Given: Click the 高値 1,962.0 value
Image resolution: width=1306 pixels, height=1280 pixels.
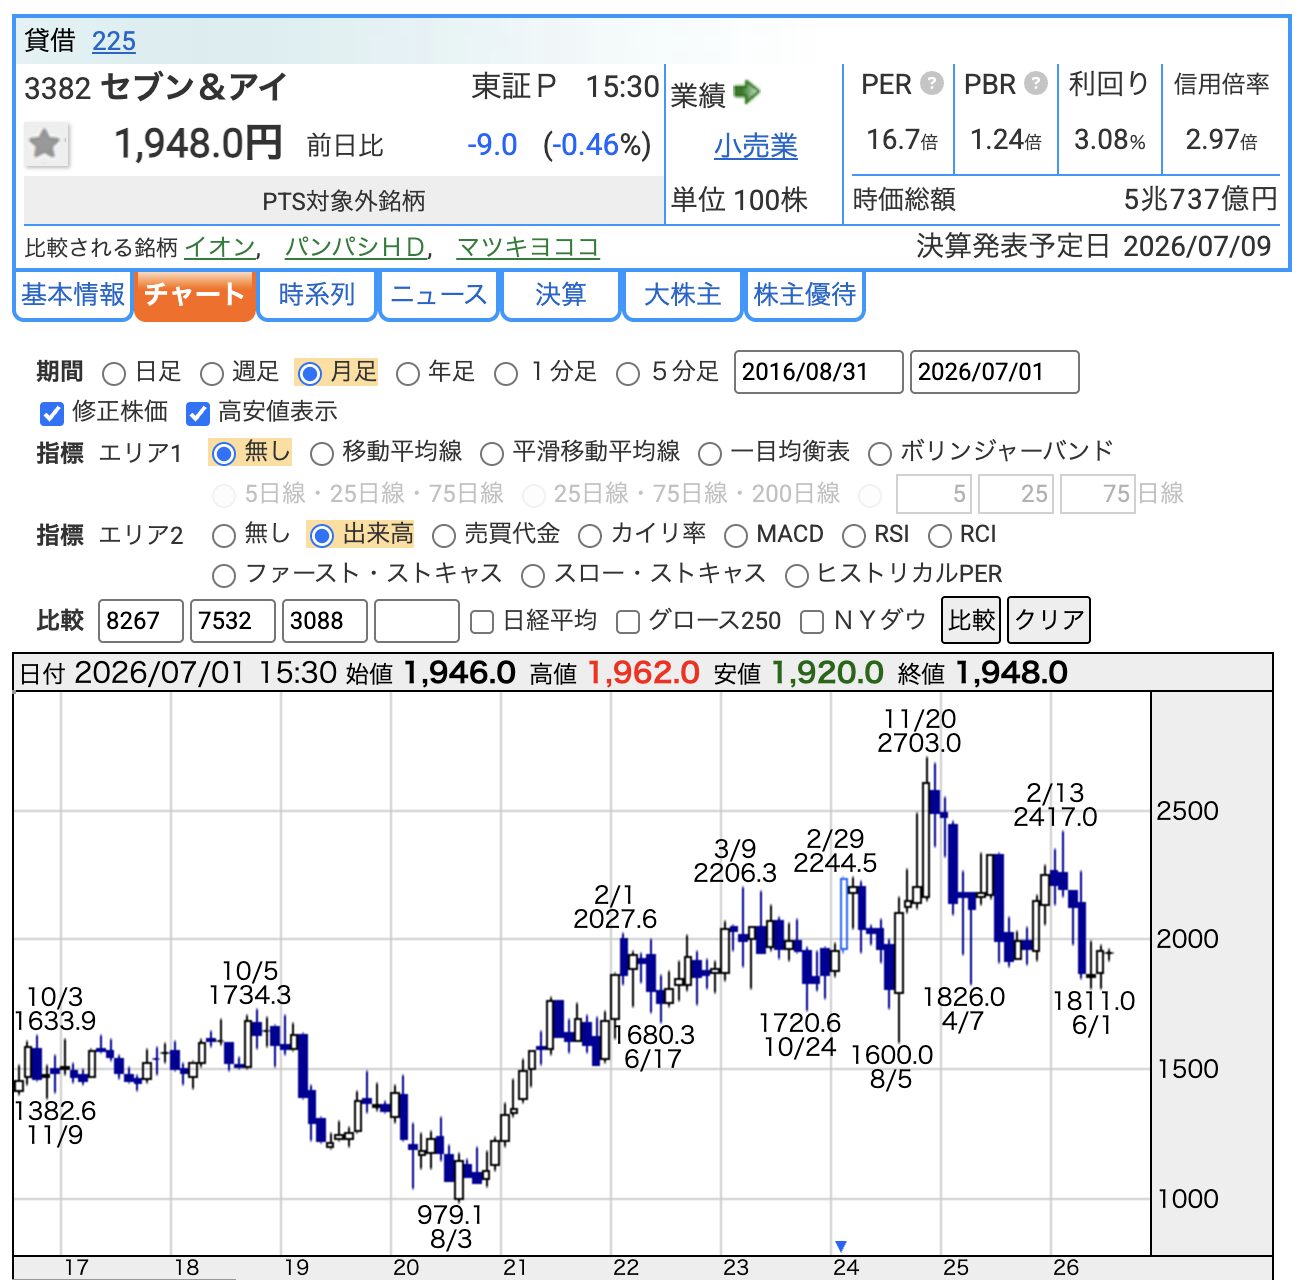Looking at the screenshot, I should [643, 673].
